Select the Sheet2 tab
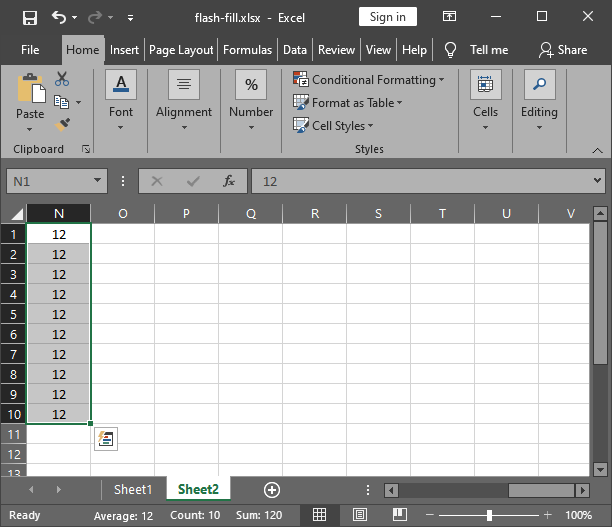The width and height of the screenshot is (612, 527). (x=198, y=489)
